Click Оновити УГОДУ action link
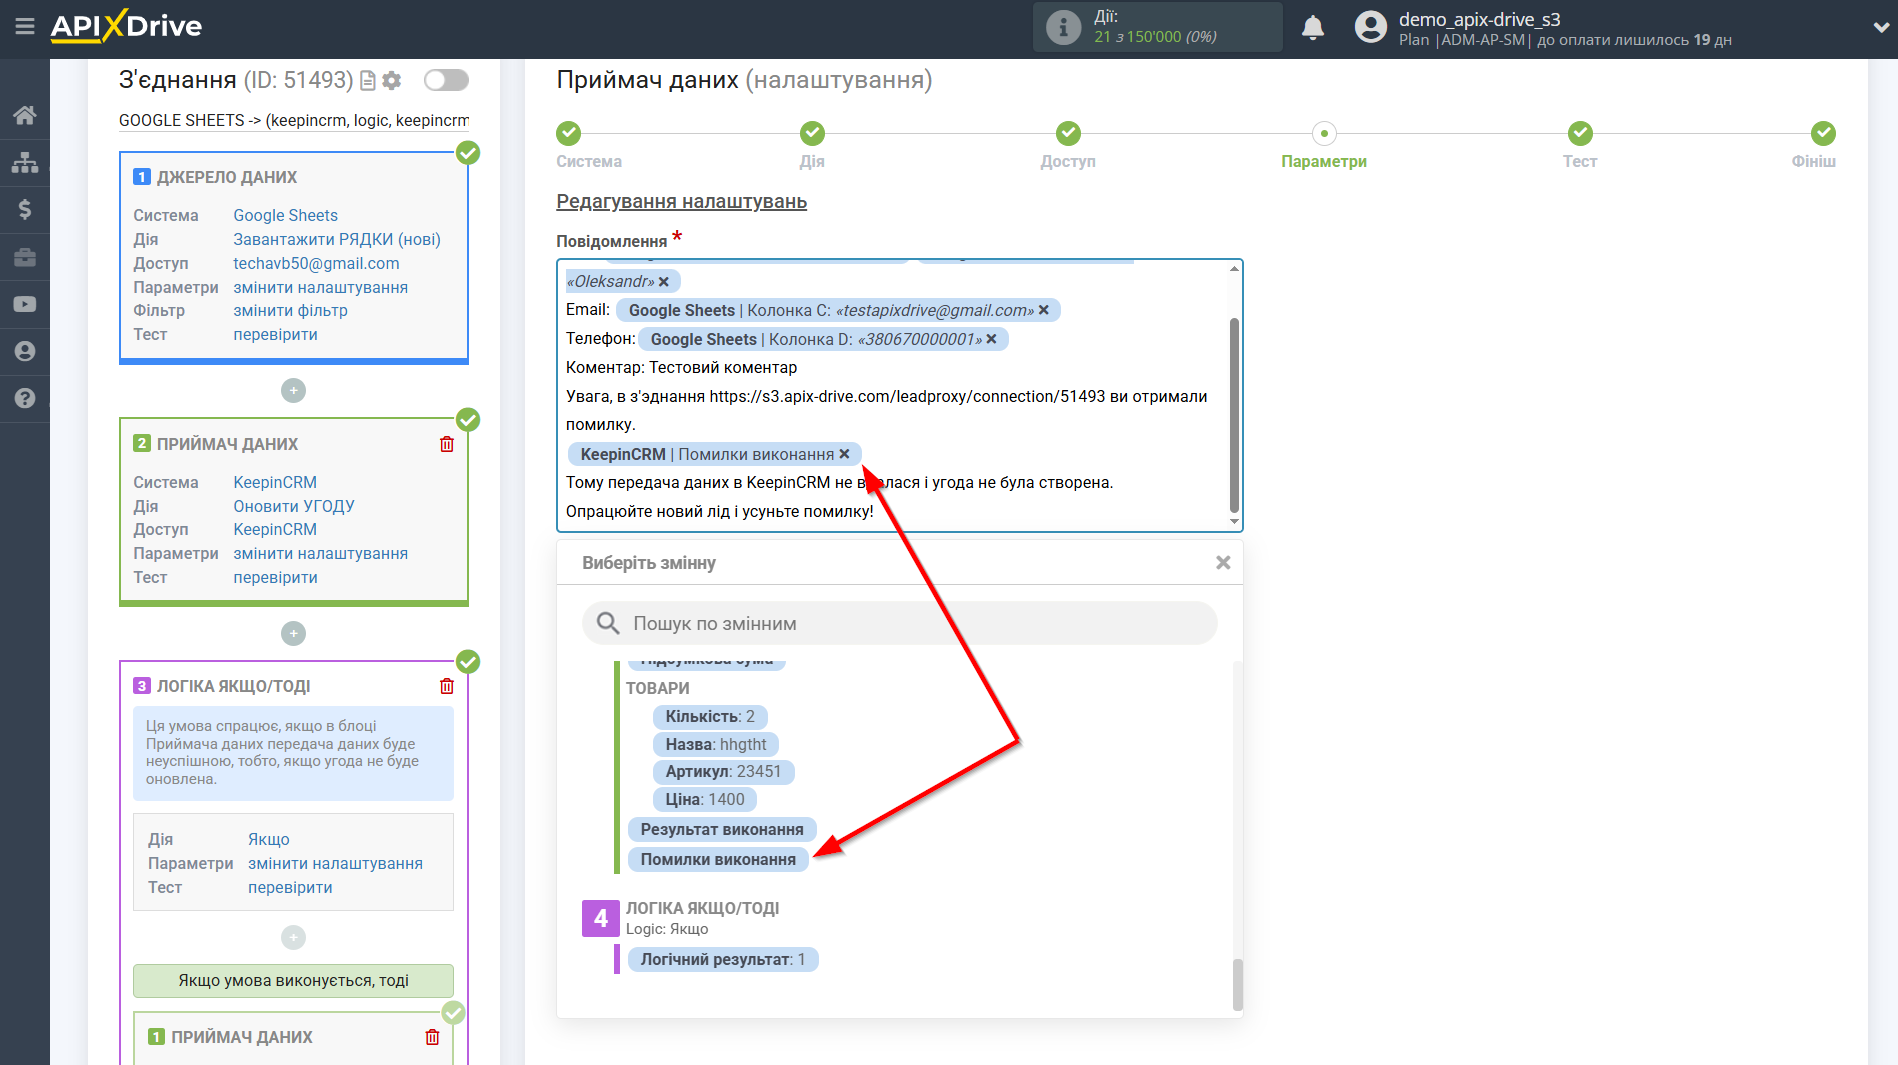Viewport: 1898px width, 1065px height. click(x=294, y=506)
